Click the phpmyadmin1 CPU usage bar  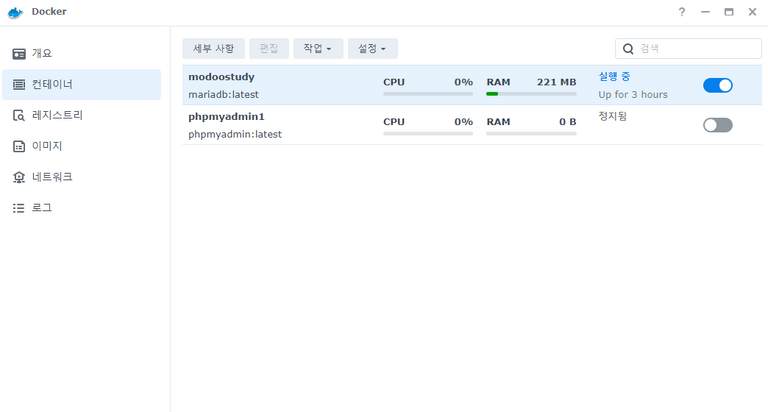tap(428, 133)
